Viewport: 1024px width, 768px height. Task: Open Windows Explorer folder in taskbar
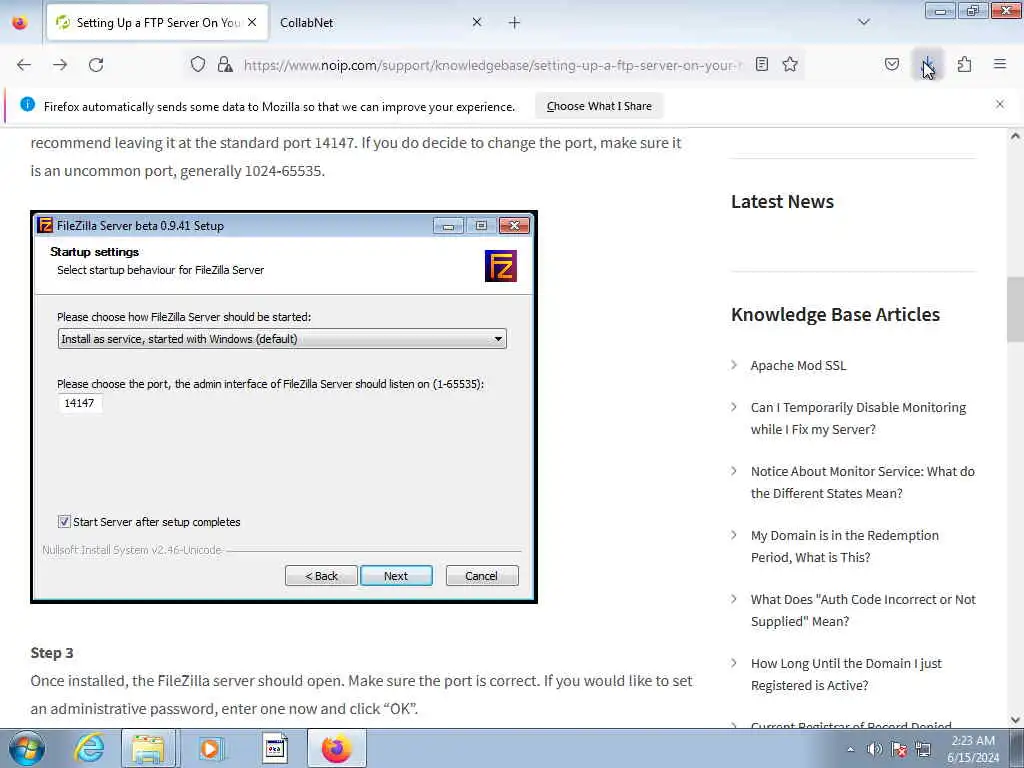[148, 748]
